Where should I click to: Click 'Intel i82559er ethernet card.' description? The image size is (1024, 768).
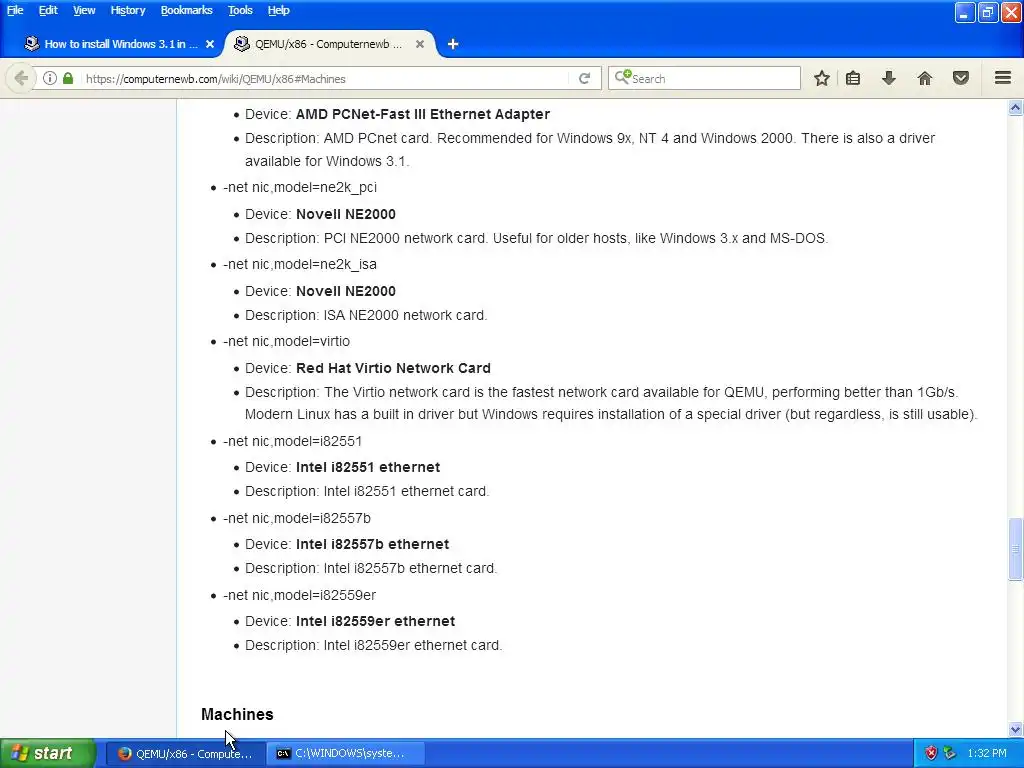coord(413,646)
